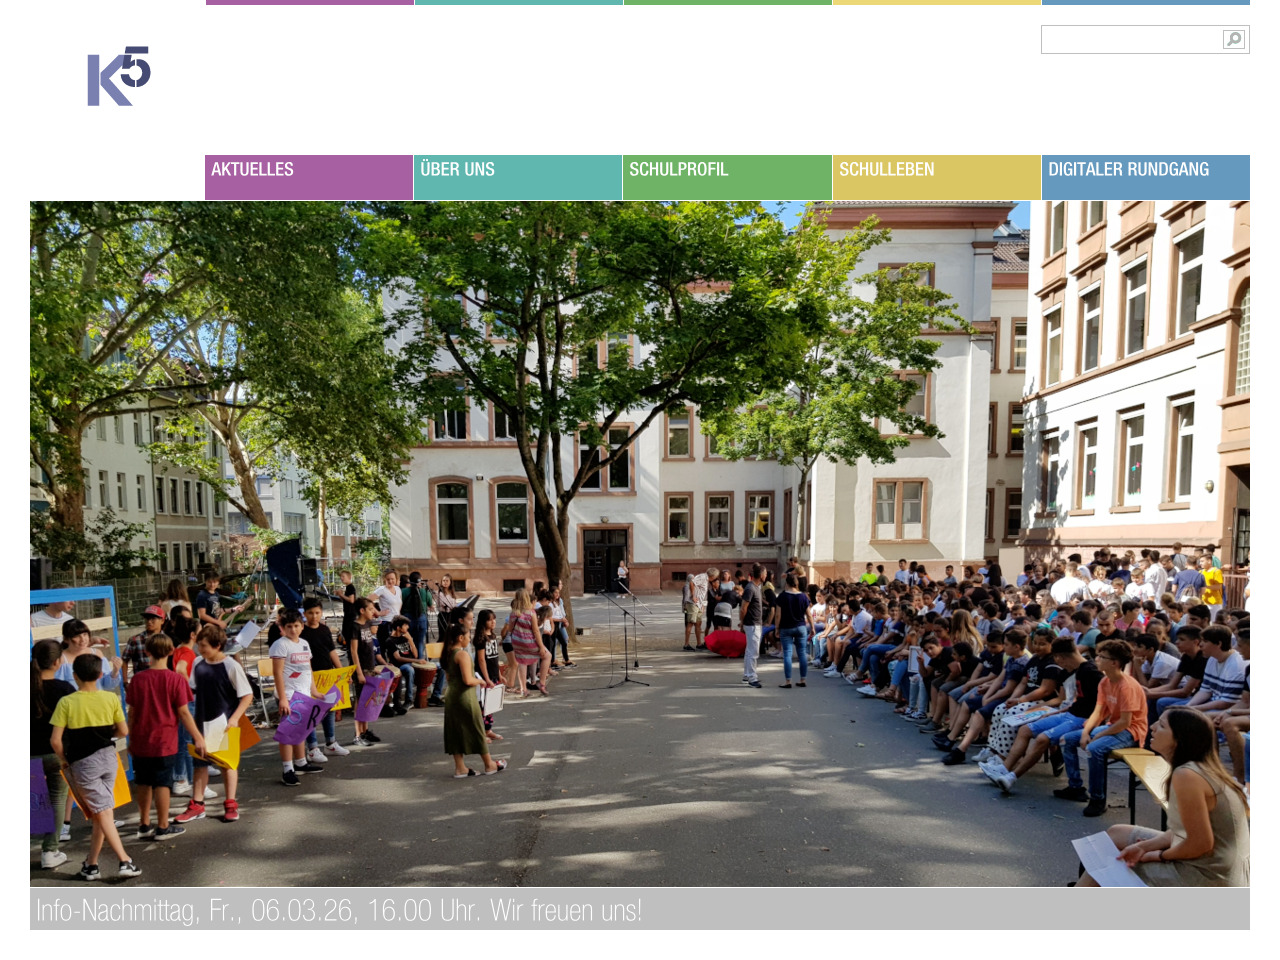
Task: Focus the search text field
Action: click(x=1130, y=39)
